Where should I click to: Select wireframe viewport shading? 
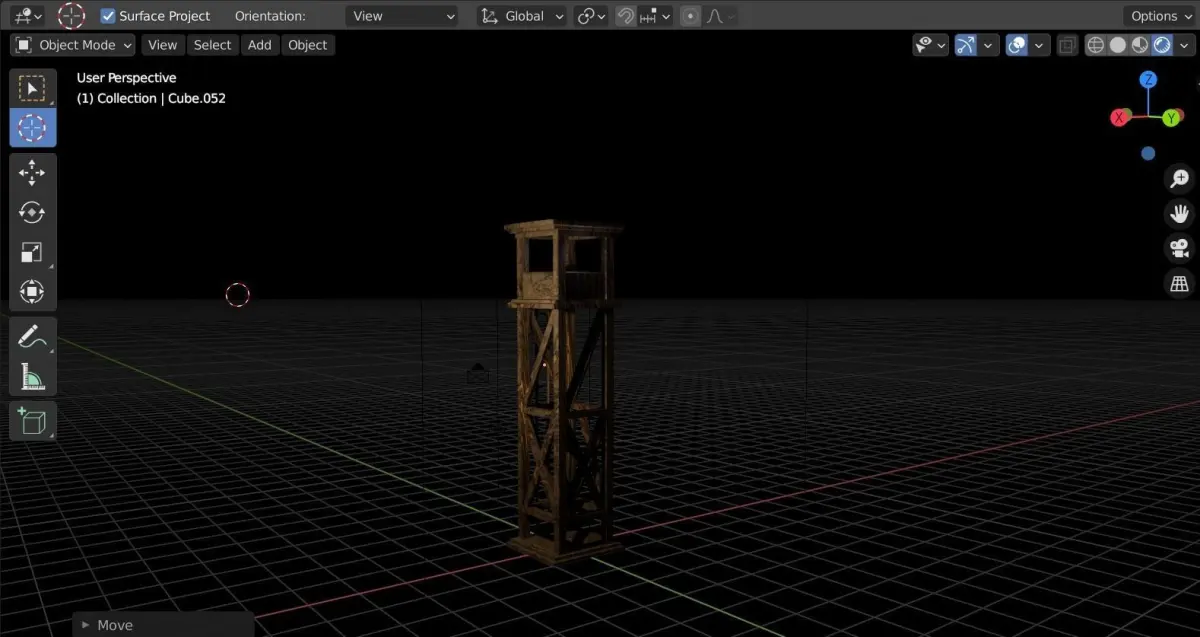click(1096, 45)
